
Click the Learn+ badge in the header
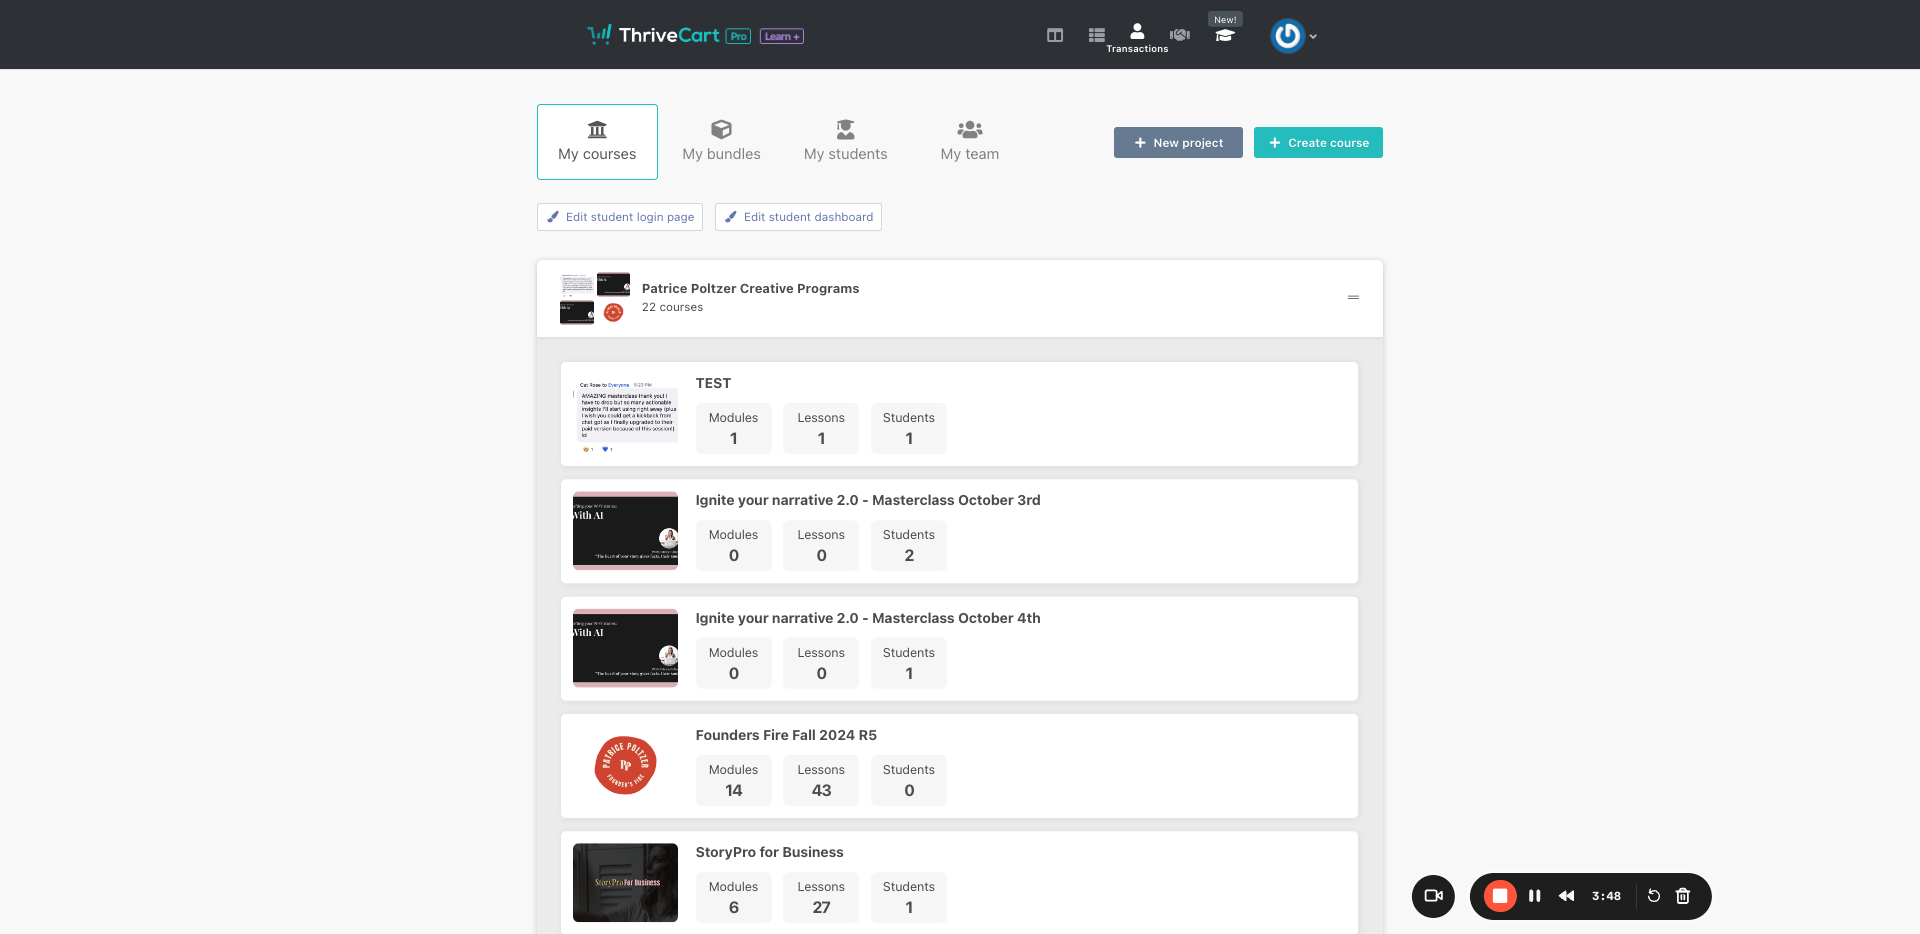coord(782,36)
